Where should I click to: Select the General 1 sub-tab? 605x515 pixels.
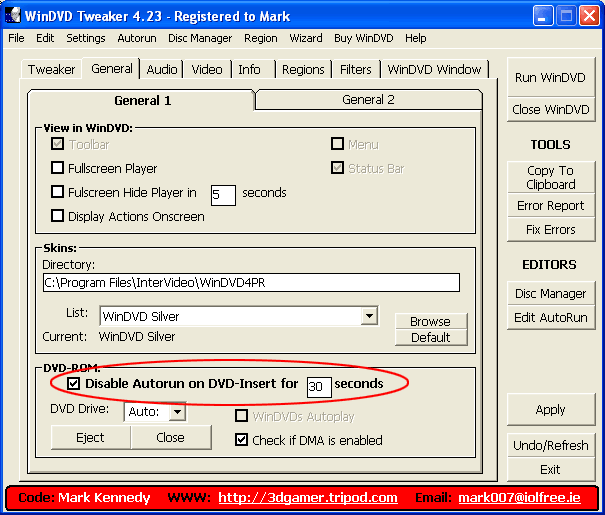(142, 101)
